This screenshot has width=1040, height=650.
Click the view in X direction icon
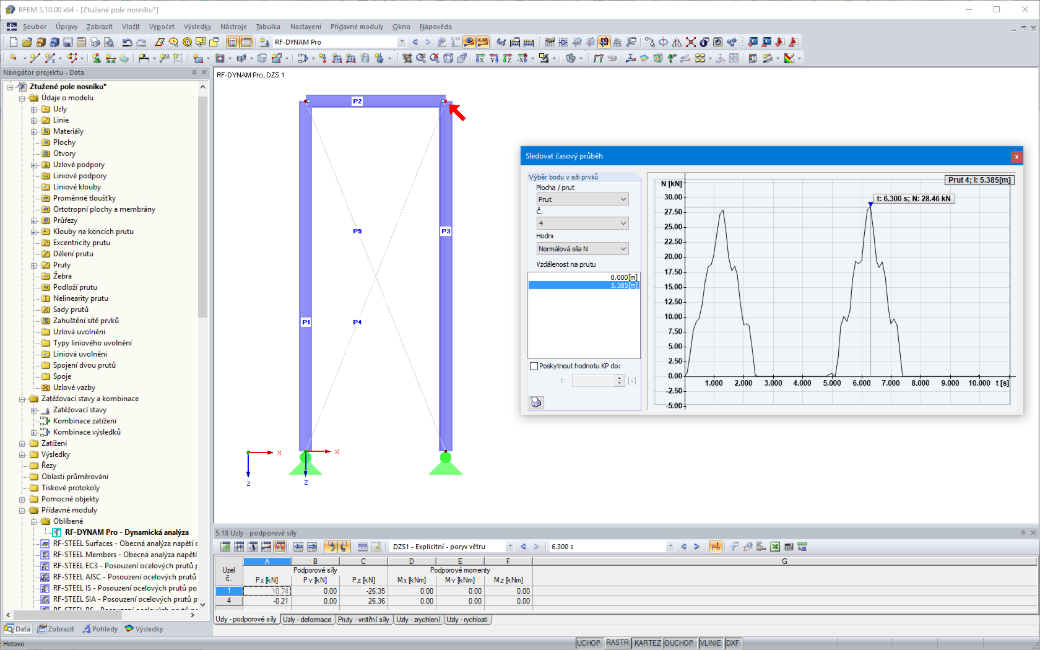pos(480,58)
